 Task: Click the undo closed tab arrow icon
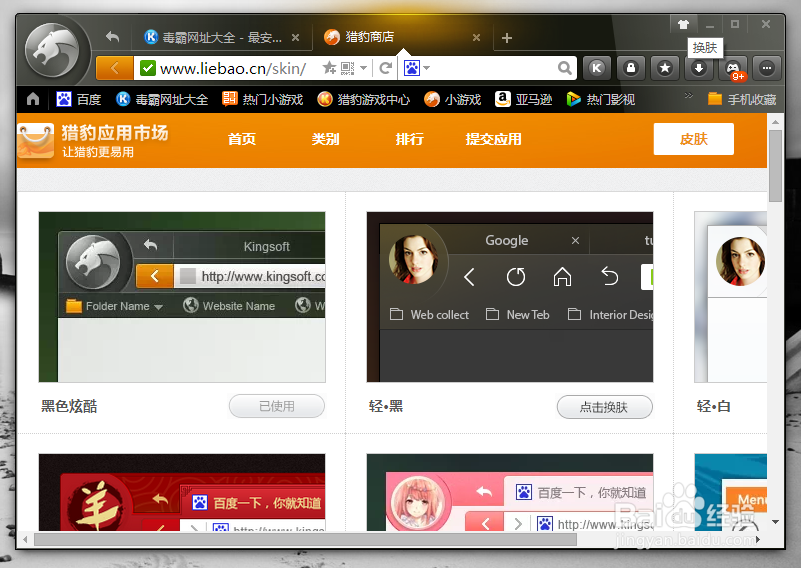[x=112, y=37]
